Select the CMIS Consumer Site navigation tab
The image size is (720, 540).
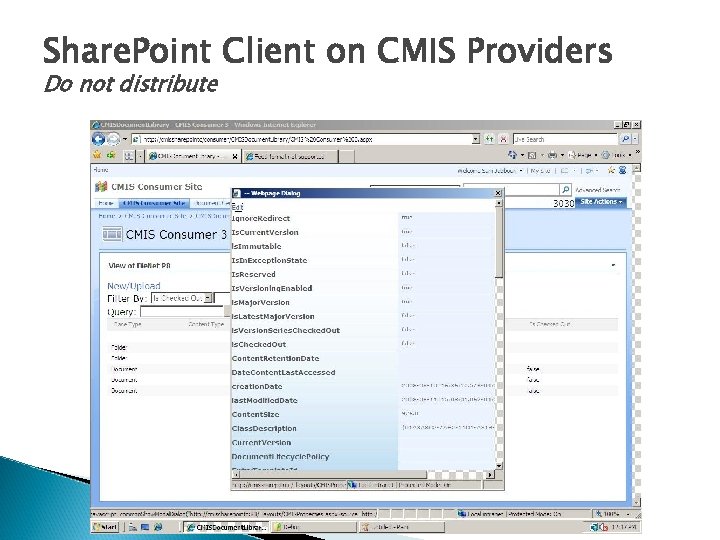154,203
